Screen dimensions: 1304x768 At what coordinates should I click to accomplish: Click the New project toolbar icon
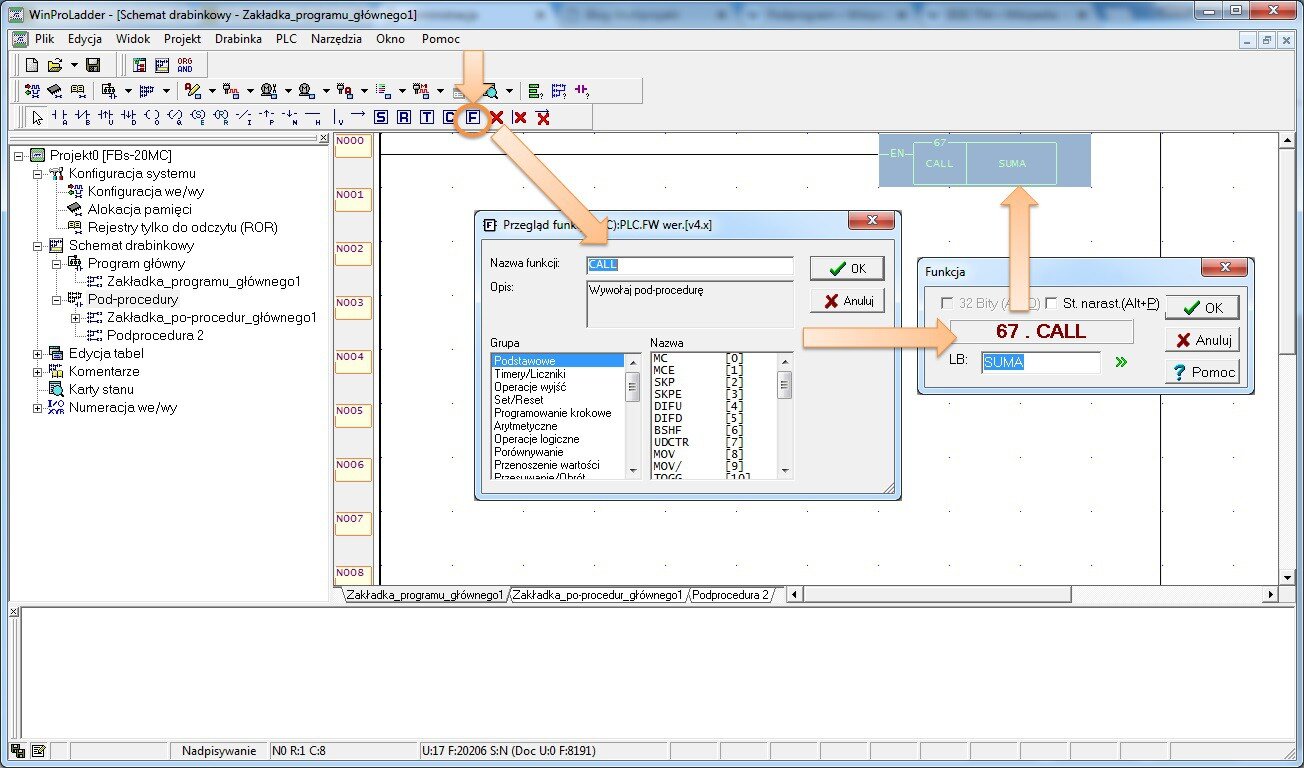point(32,65)
